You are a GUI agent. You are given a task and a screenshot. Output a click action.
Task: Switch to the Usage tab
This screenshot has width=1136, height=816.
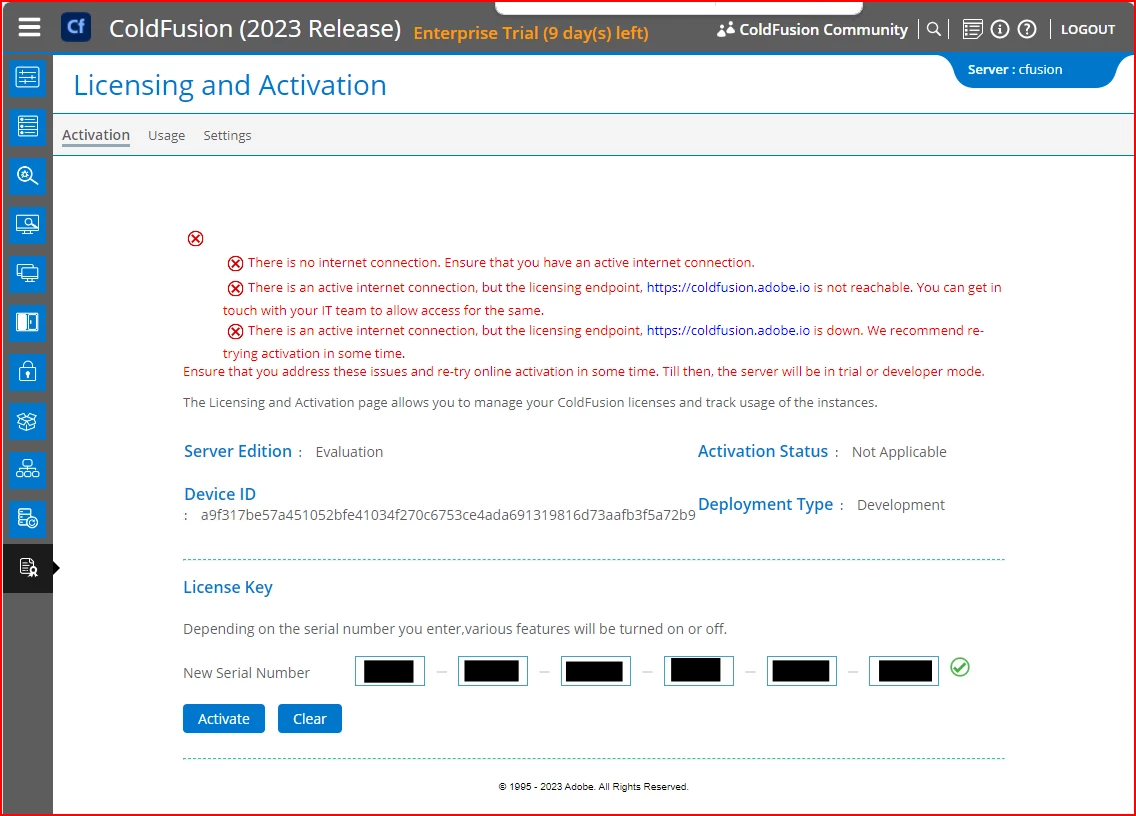[x=167, y=136]
